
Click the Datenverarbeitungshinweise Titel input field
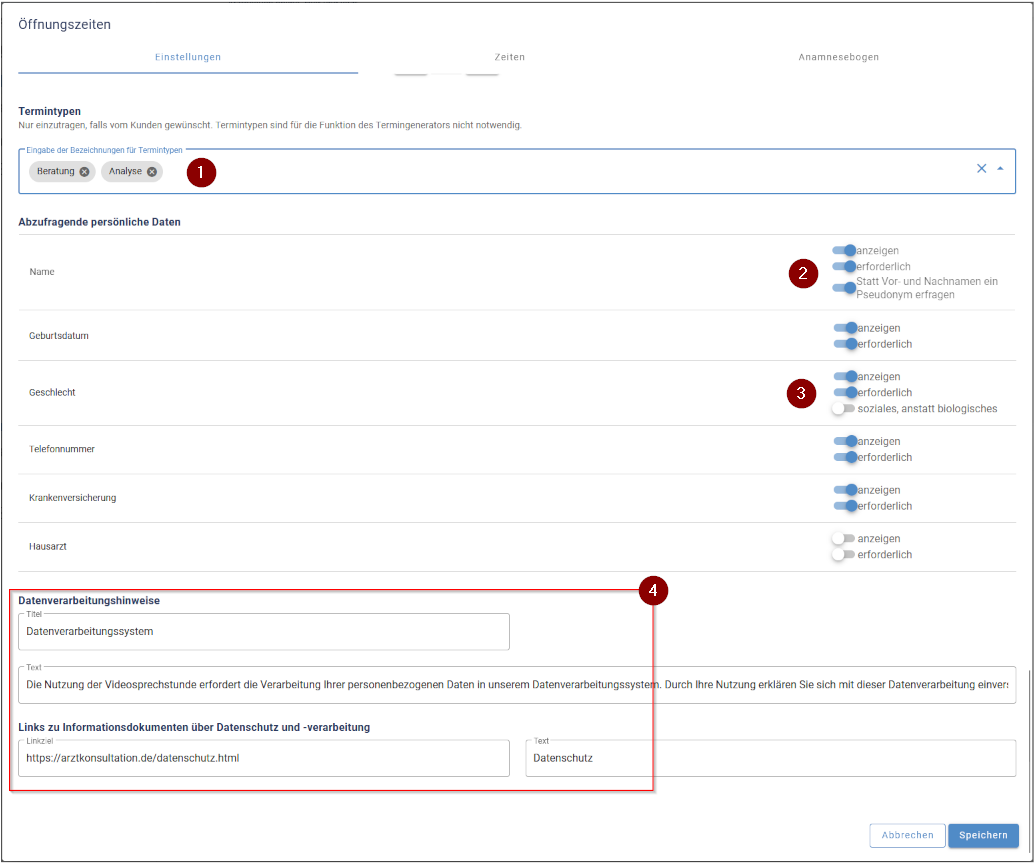(264, 632)
